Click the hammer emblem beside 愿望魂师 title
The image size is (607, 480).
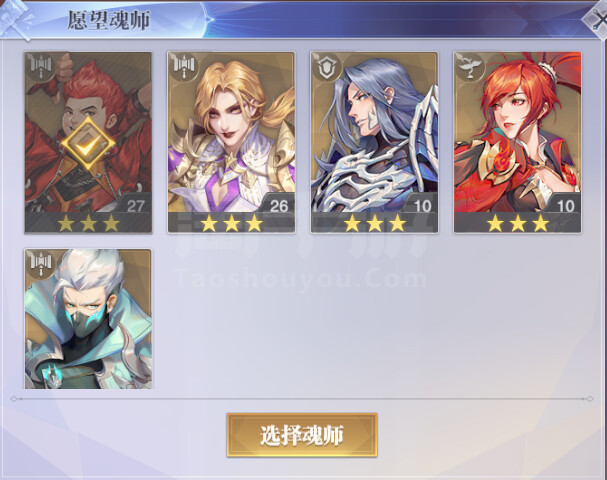(x=15, y=19)
